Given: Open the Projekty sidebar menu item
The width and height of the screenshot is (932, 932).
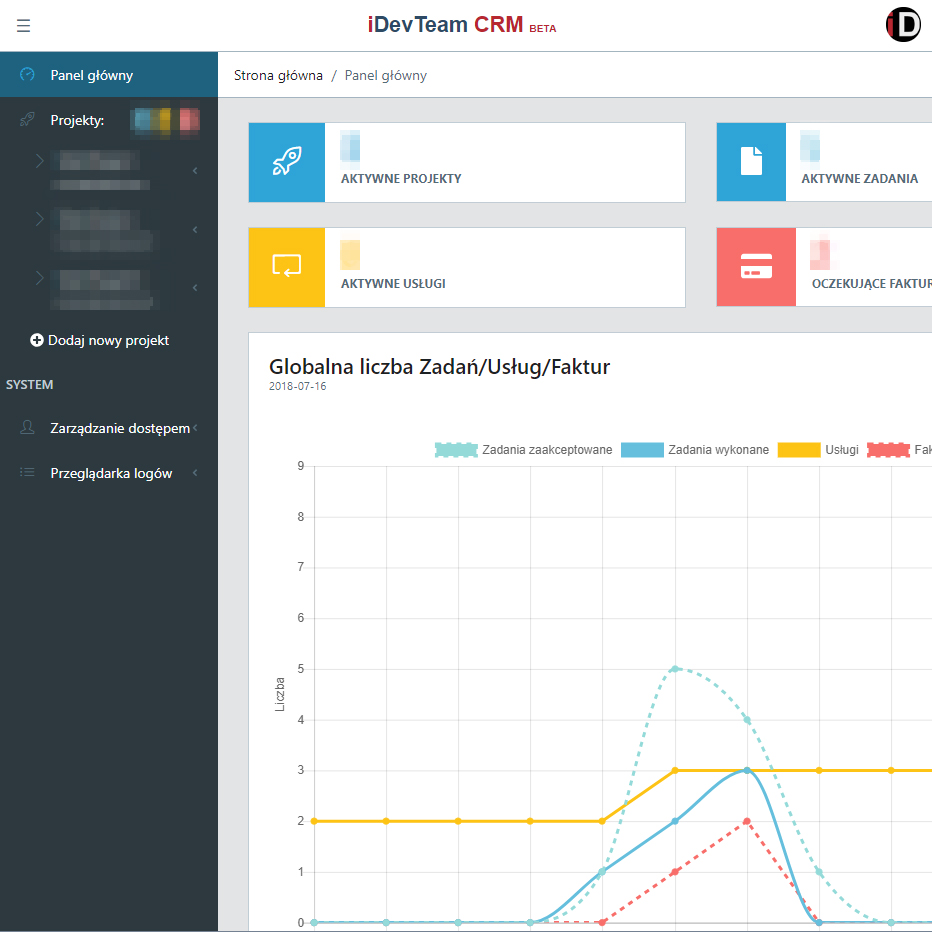Looking at the screenshot, I should [77, 121].
